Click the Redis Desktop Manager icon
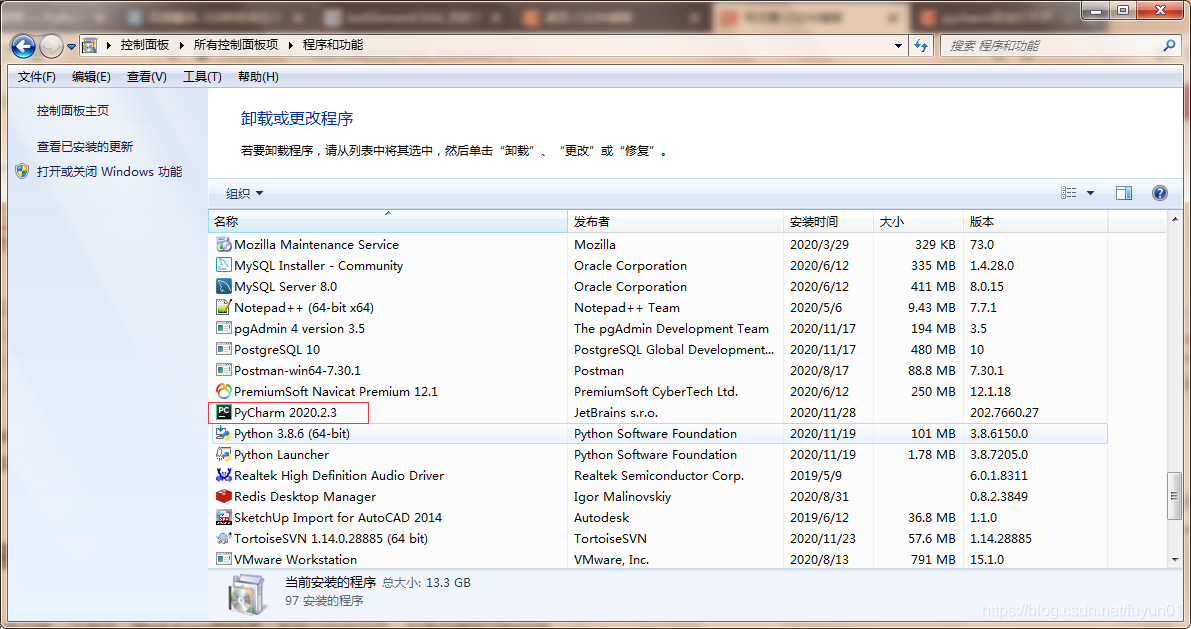1191x629 pixels. pos(223,496)
